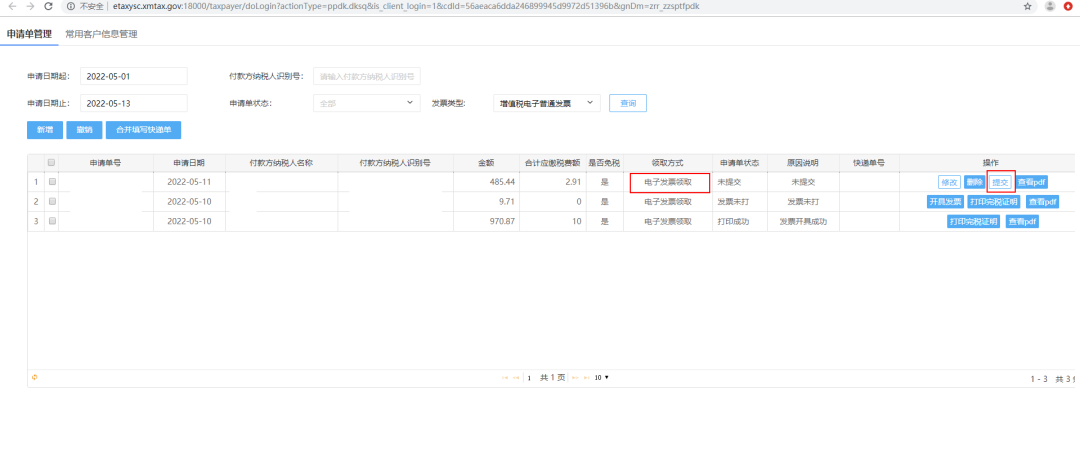The image size is (1080, 449).
Task: Jump to the first page of the grid
Action: point(505,377)
